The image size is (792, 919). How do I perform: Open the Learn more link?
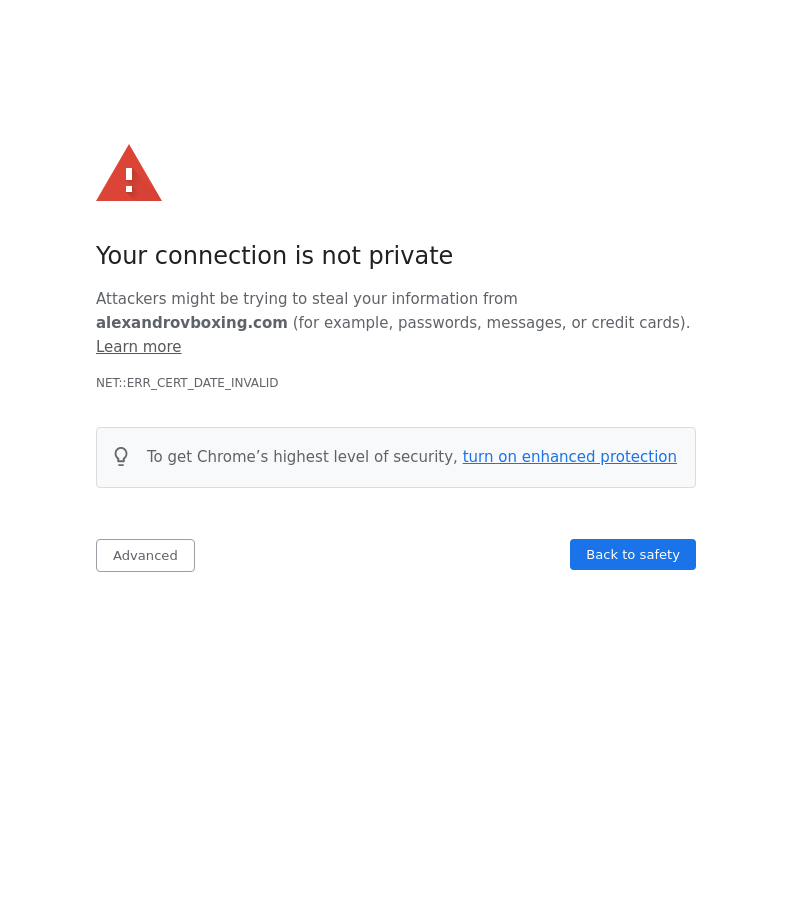click(138, 347)
